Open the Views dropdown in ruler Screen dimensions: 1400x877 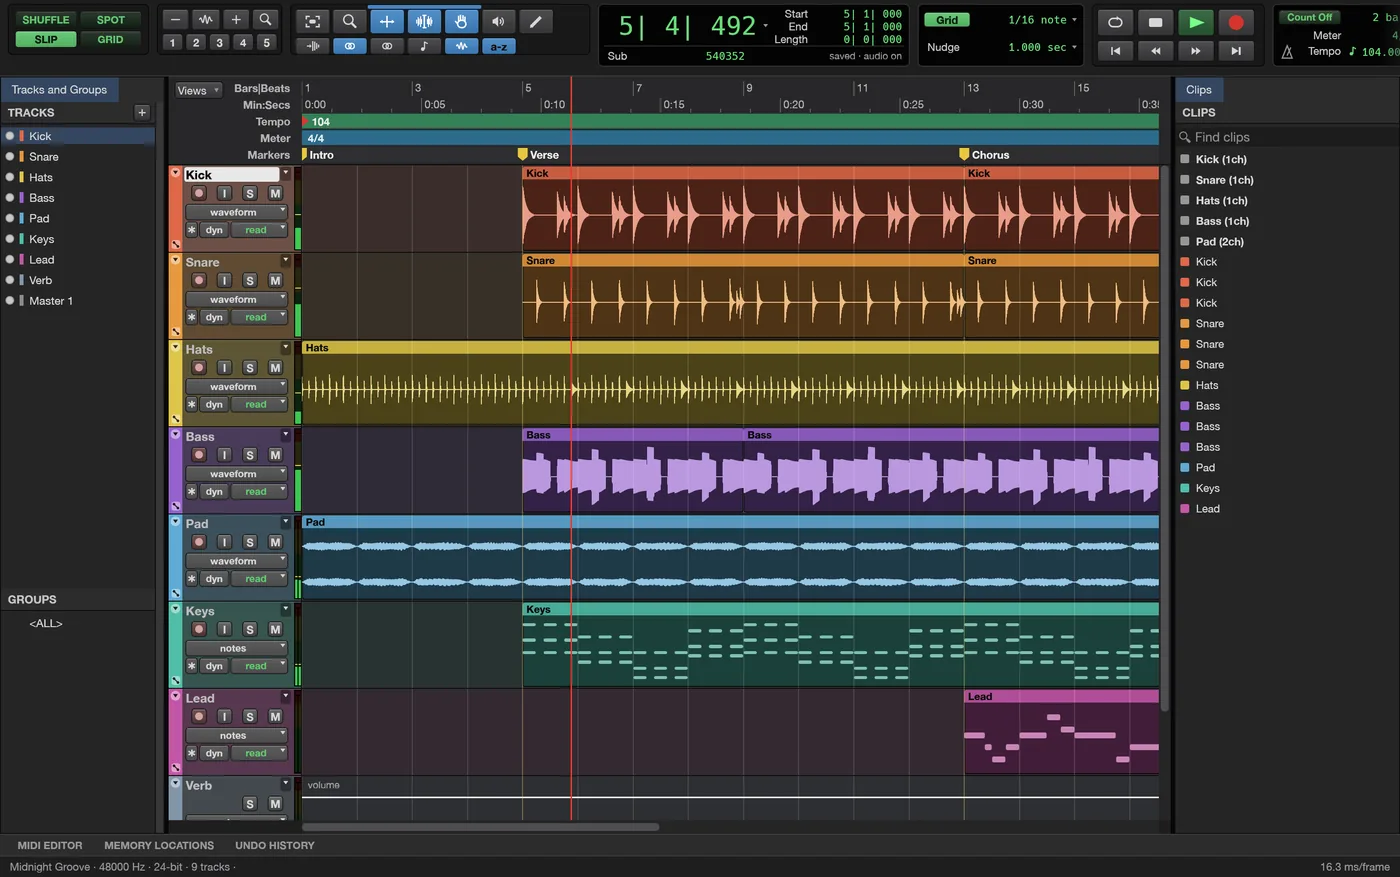(x=197, y=90)
